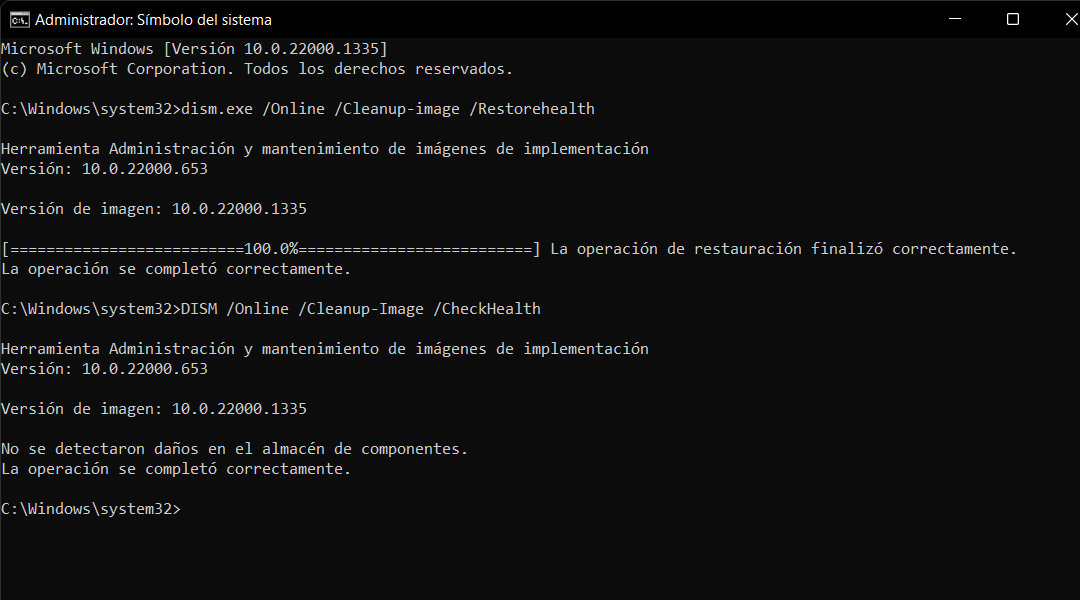Minimize the Símbolo del sistema window
Viewport: 1080px width, 600px height.
[955, 19]
